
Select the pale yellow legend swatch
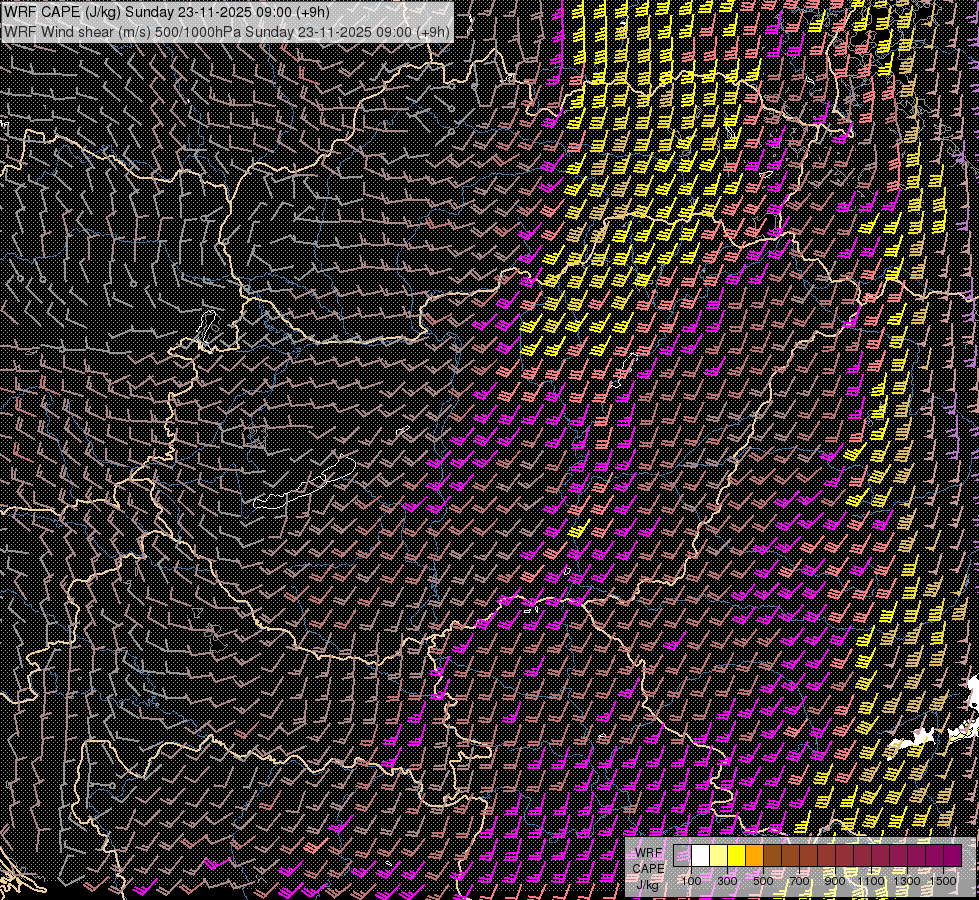pos(719,855)
